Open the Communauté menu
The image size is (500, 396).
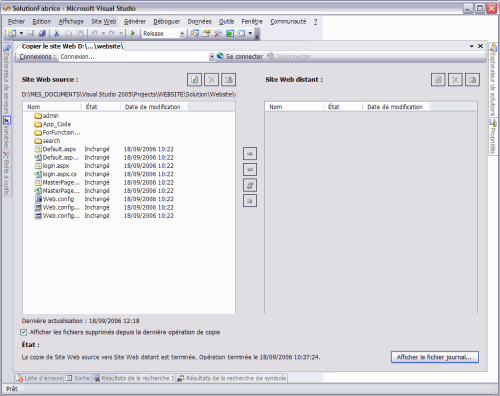(x=288, y=22)
